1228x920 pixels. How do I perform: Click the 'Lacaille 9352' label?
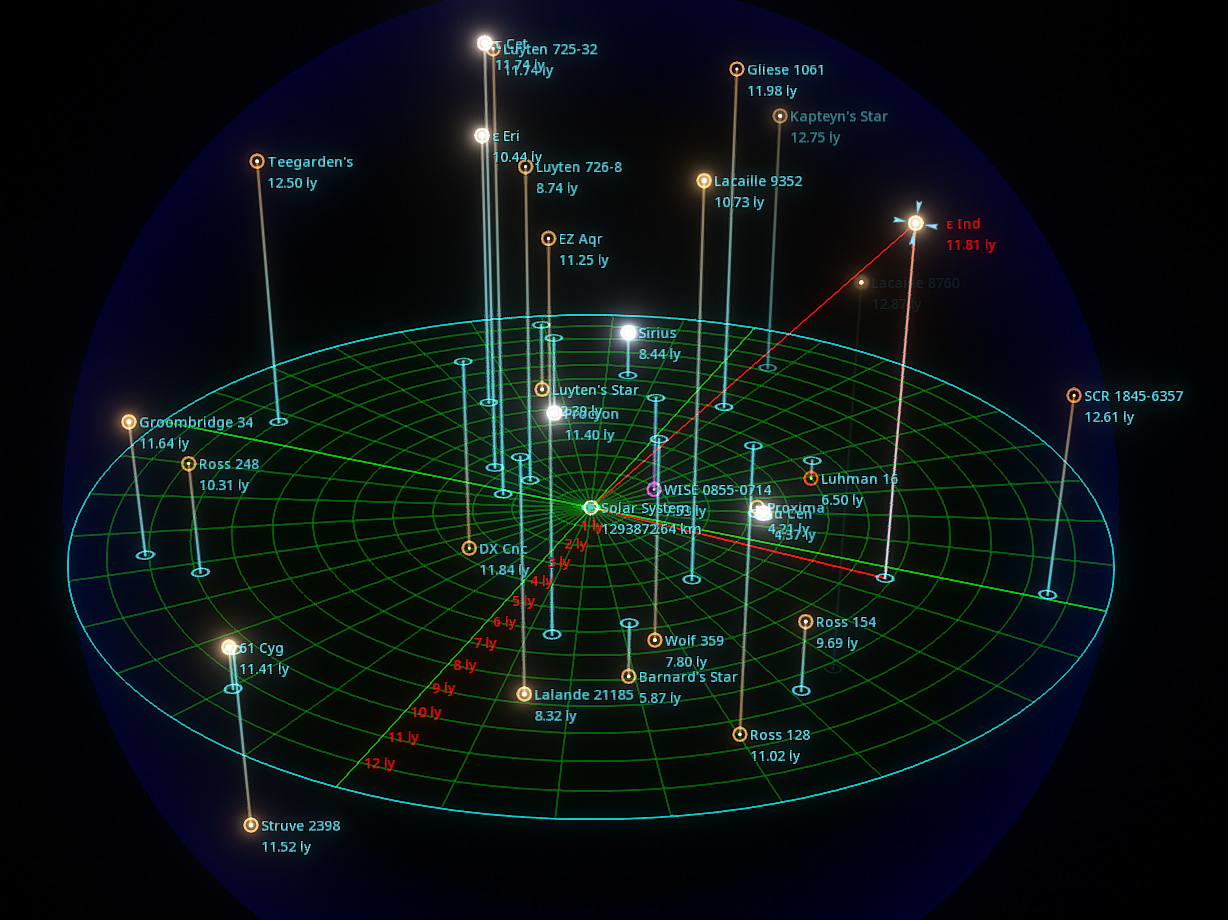758,181
